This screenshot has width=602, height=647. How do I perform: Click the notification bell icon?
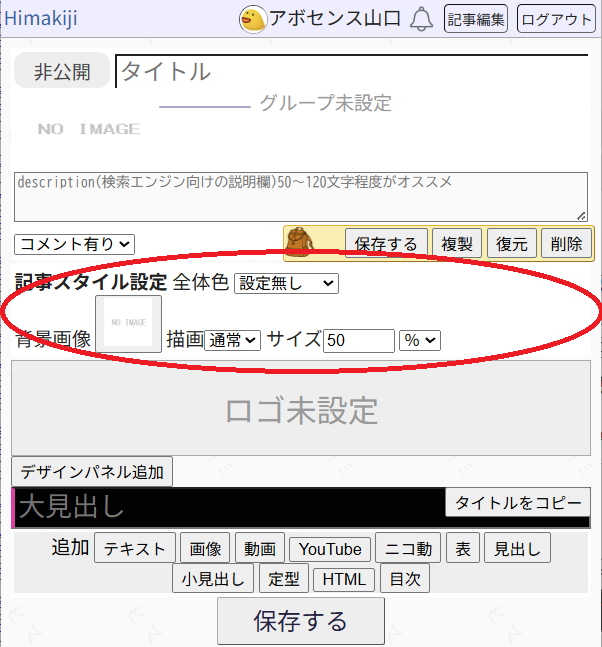click(x=422, y=18)
